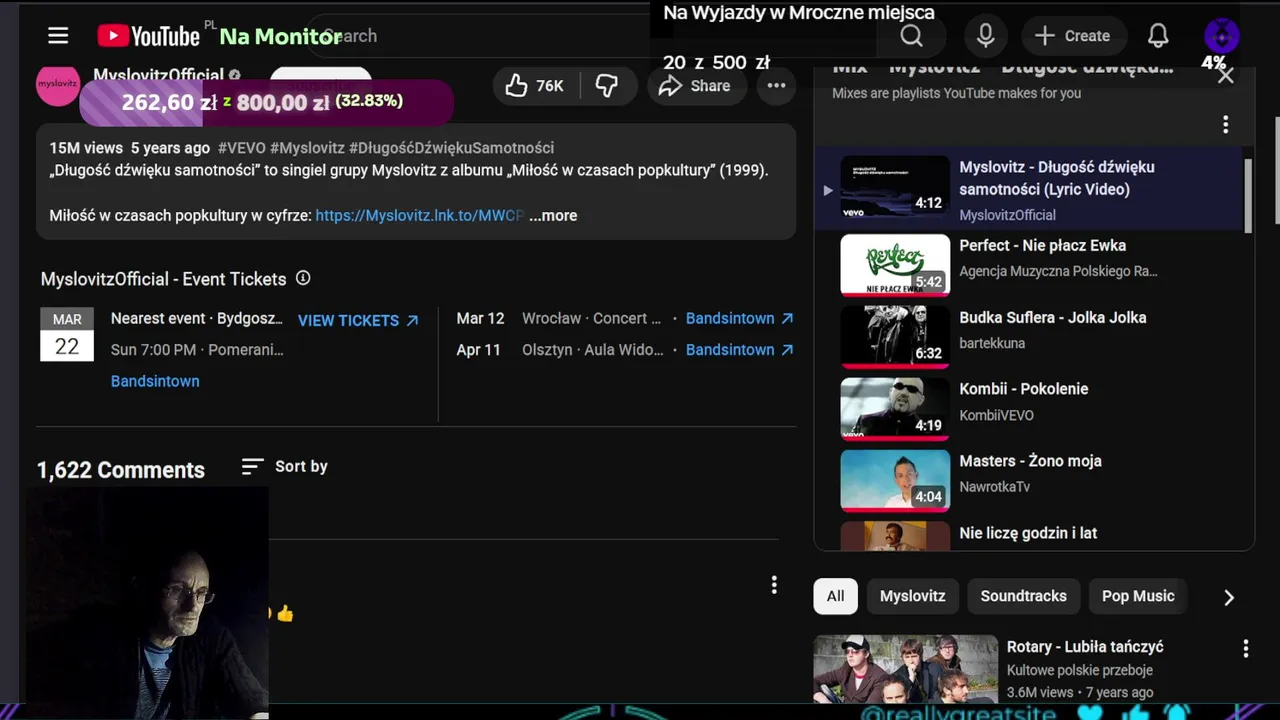Click the MAR 22 date badge

click(67, 334)
